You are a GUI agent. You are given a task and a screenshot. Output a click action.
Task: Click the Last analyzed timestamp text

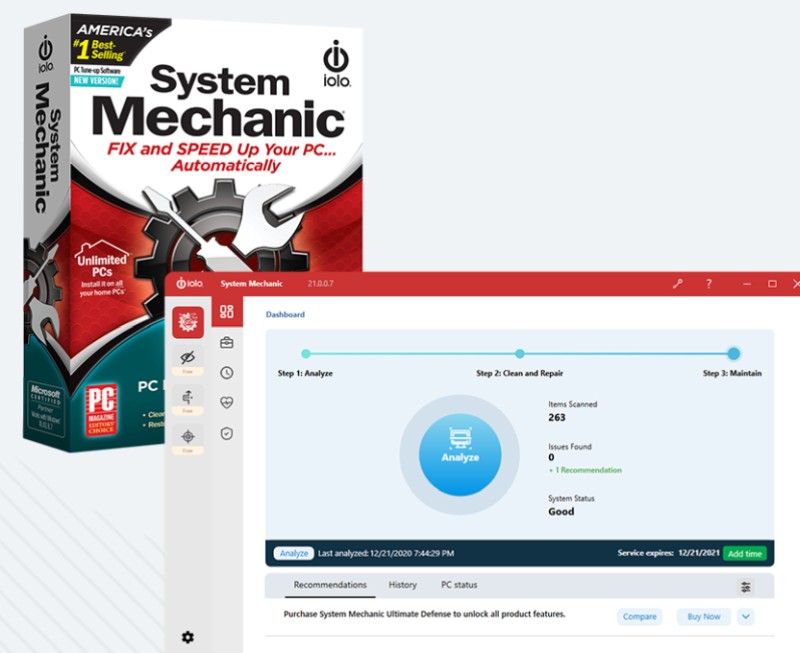(x=386, y=553)
